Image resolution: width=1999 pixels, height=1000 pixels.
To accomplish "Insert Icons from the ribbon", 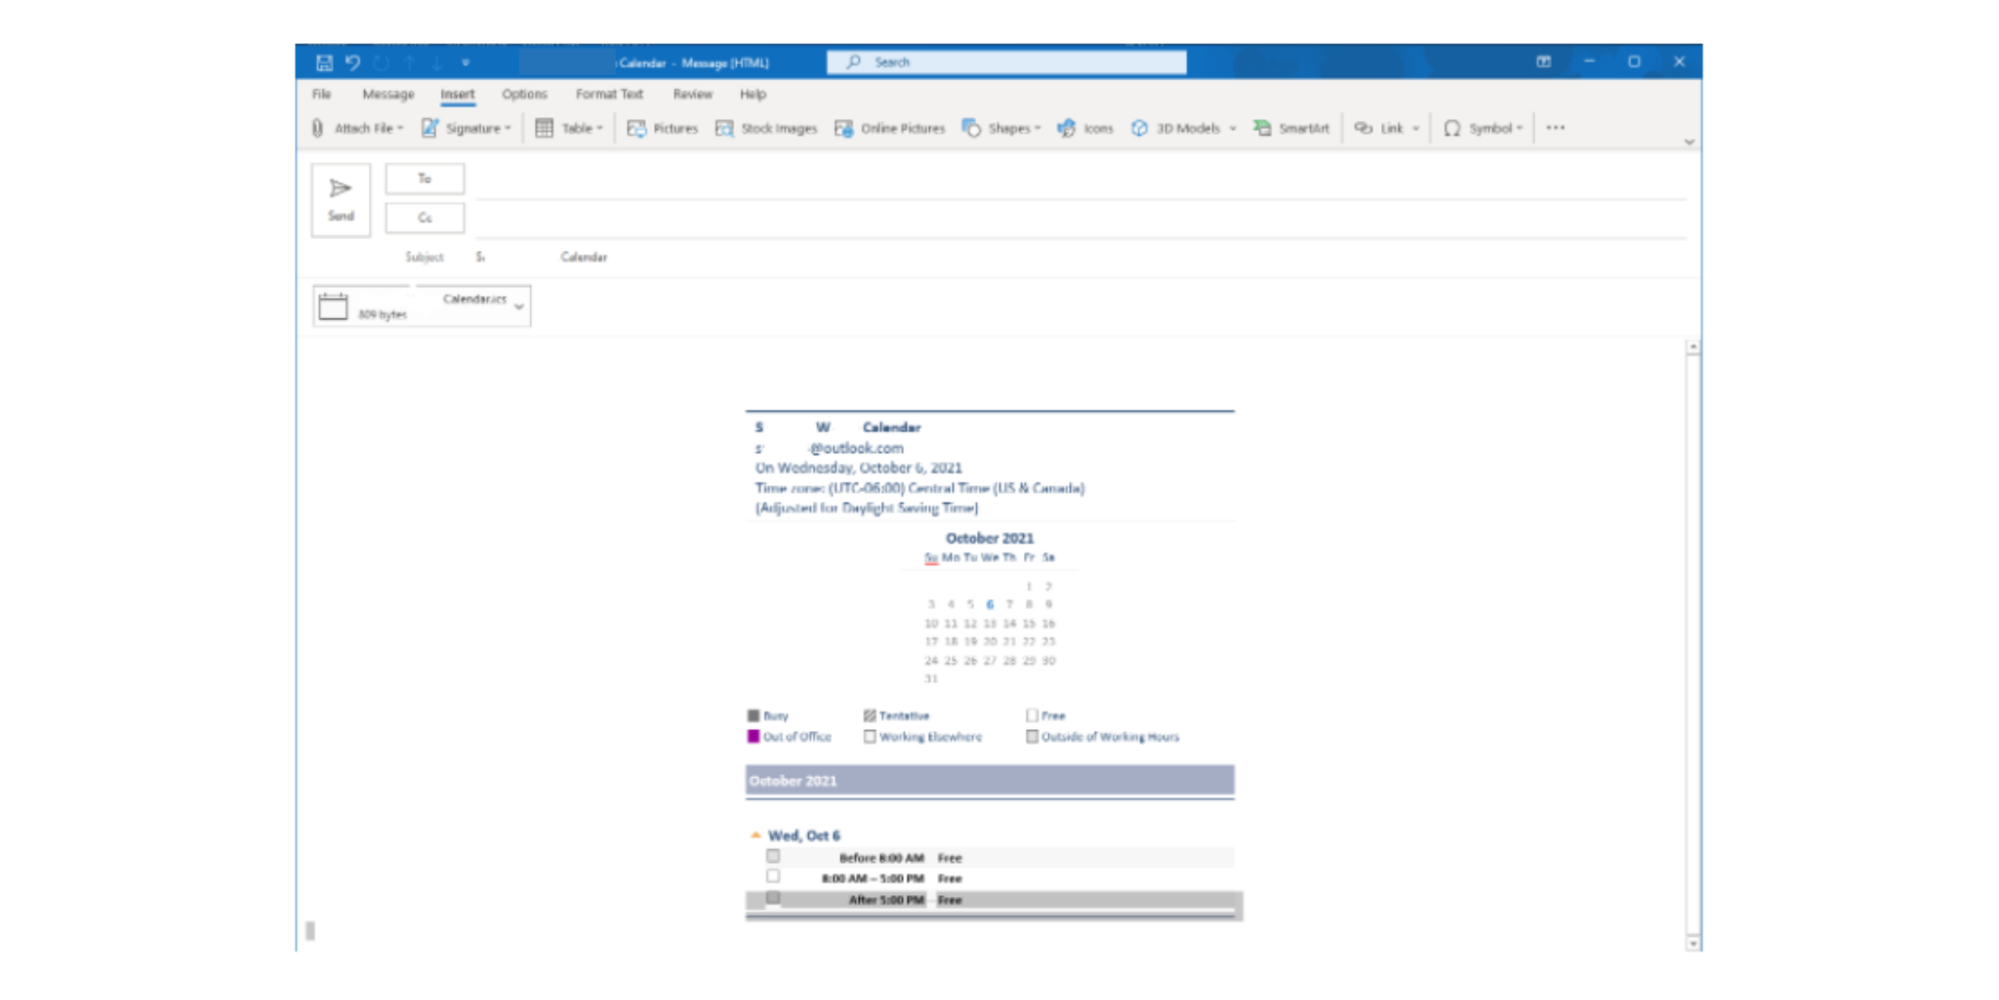I will coord(1085,128).
